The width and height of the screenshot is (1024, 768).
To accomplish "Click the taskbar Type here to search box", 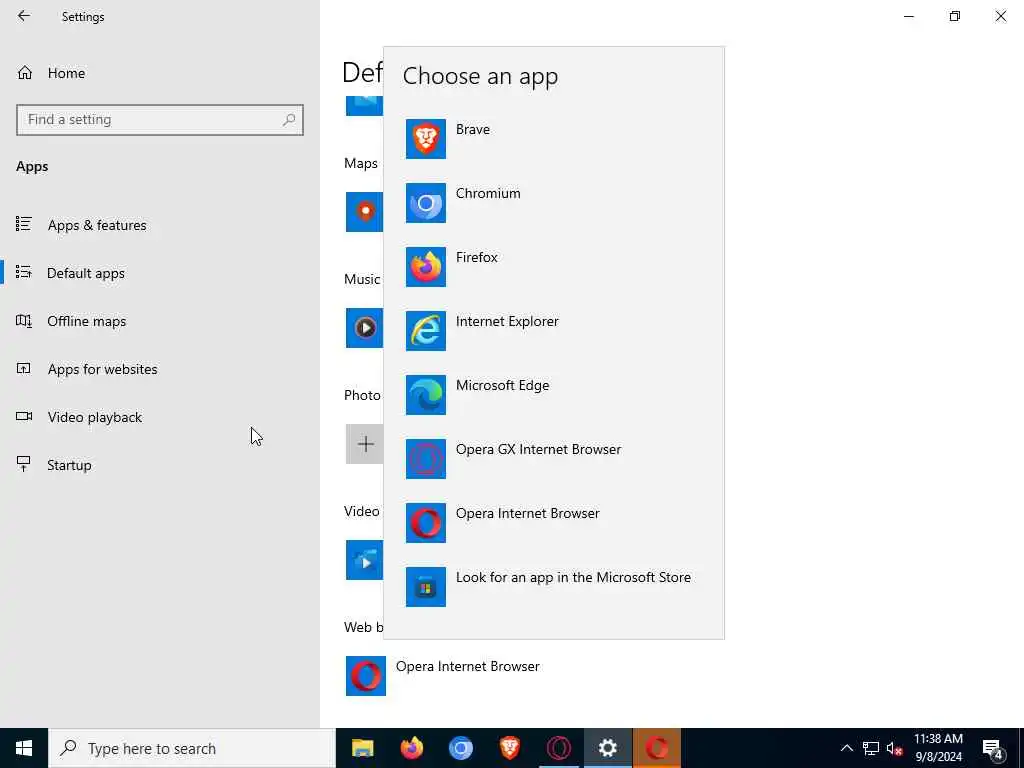I will coord(192,748).
